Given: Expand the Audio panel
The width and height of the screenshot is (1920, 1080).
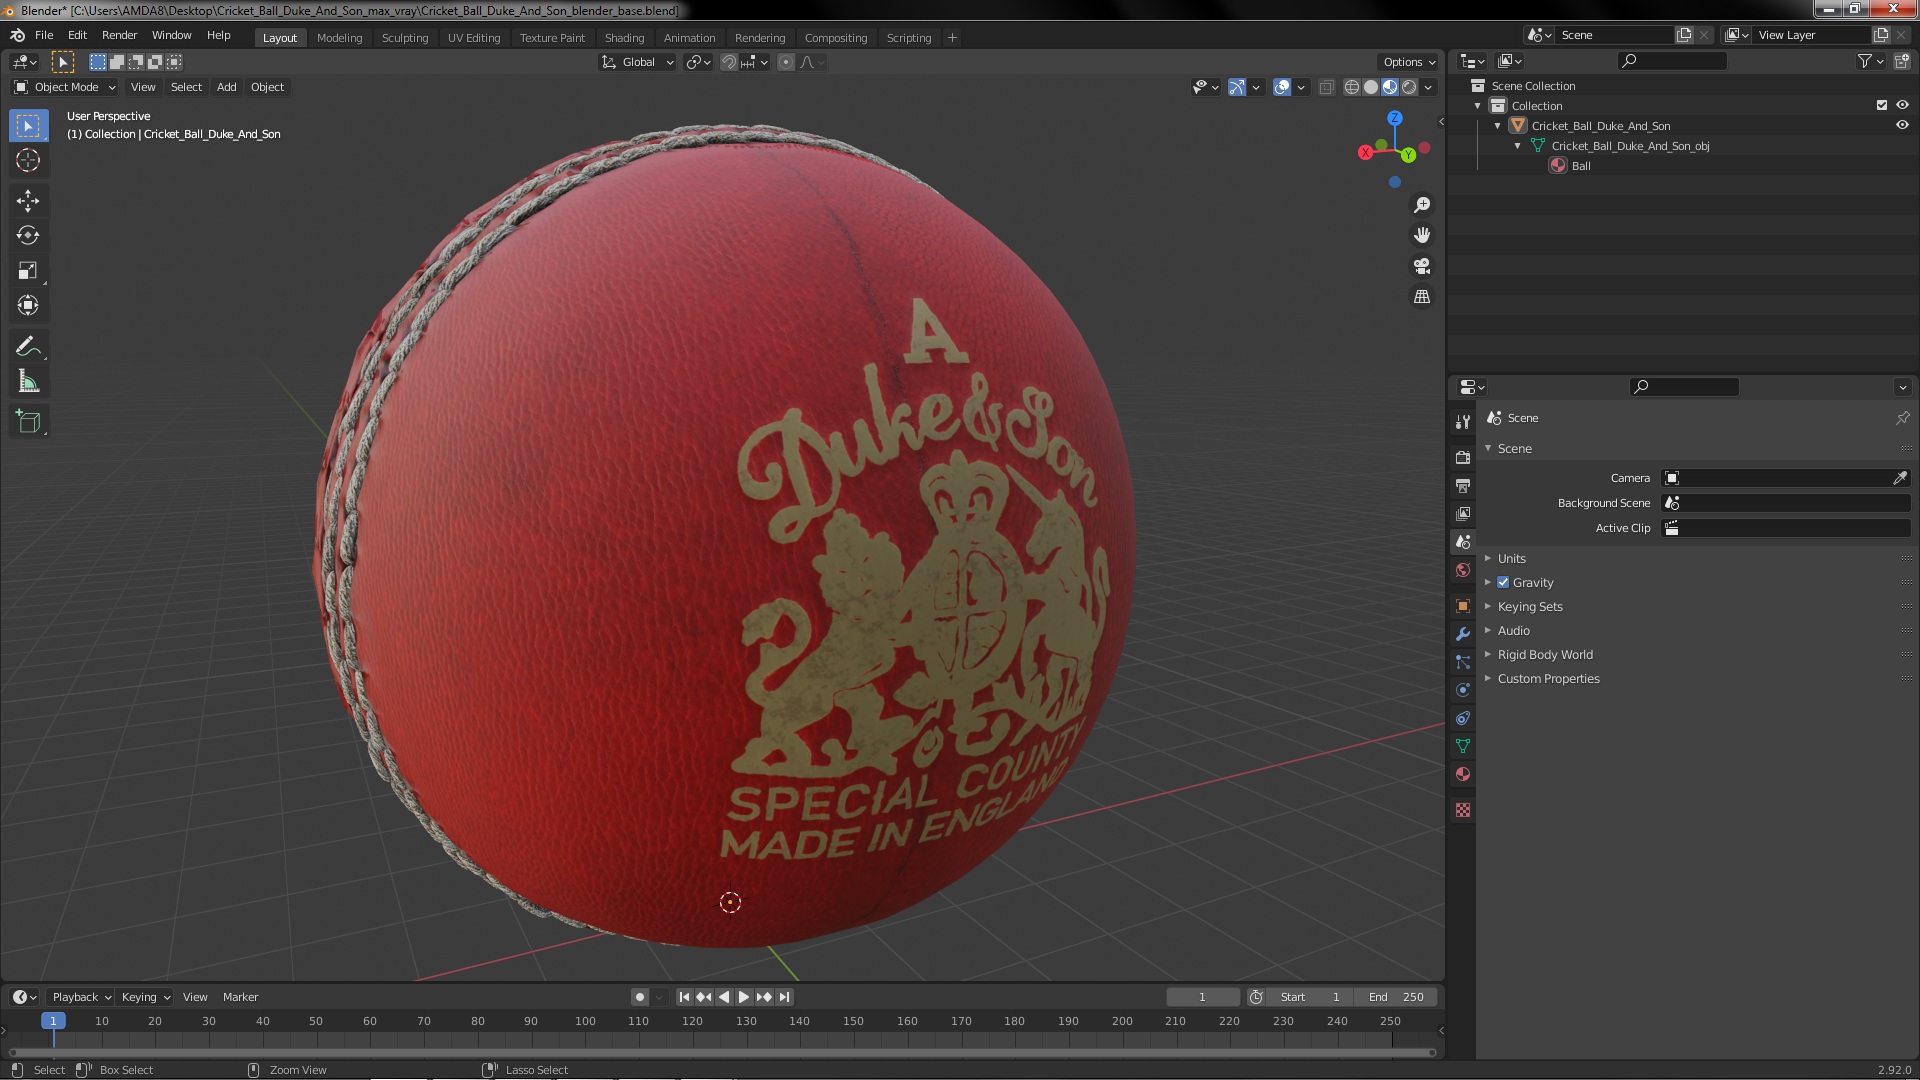Looking at the screenshot, I should pos(1513,630).
